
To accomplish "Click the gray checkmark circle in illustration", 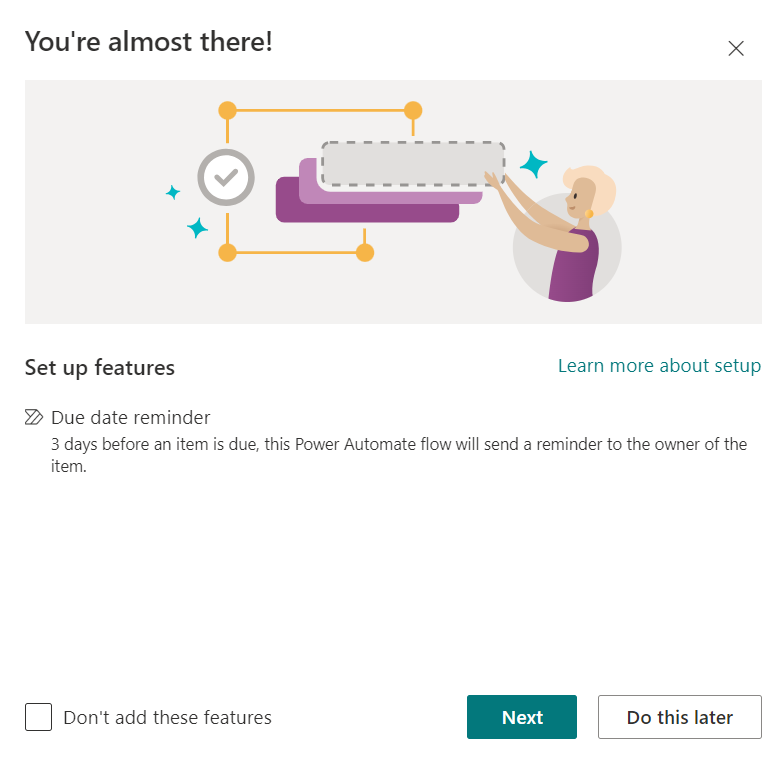I will 226,177.
